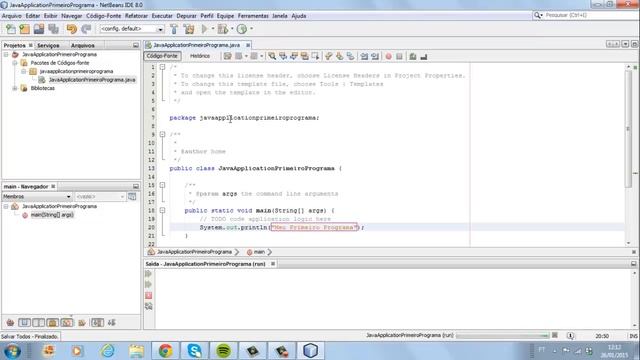Run the project with green play icon
640x360 pixels.
click(x=204, y=29)
